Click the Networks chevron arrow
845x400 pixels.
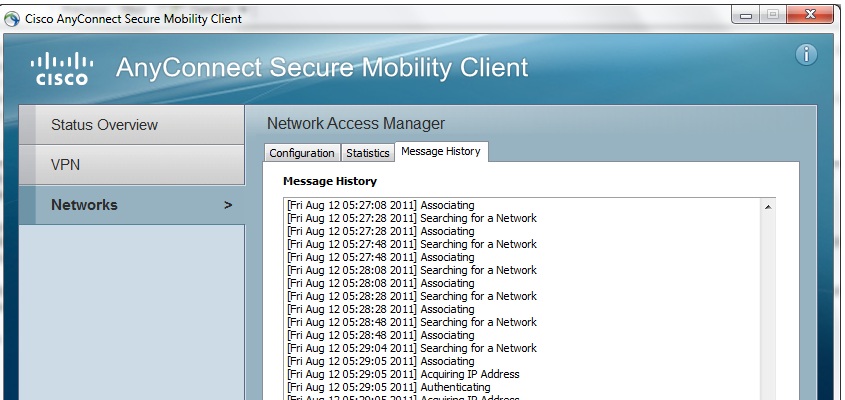(x=228, y=205)
